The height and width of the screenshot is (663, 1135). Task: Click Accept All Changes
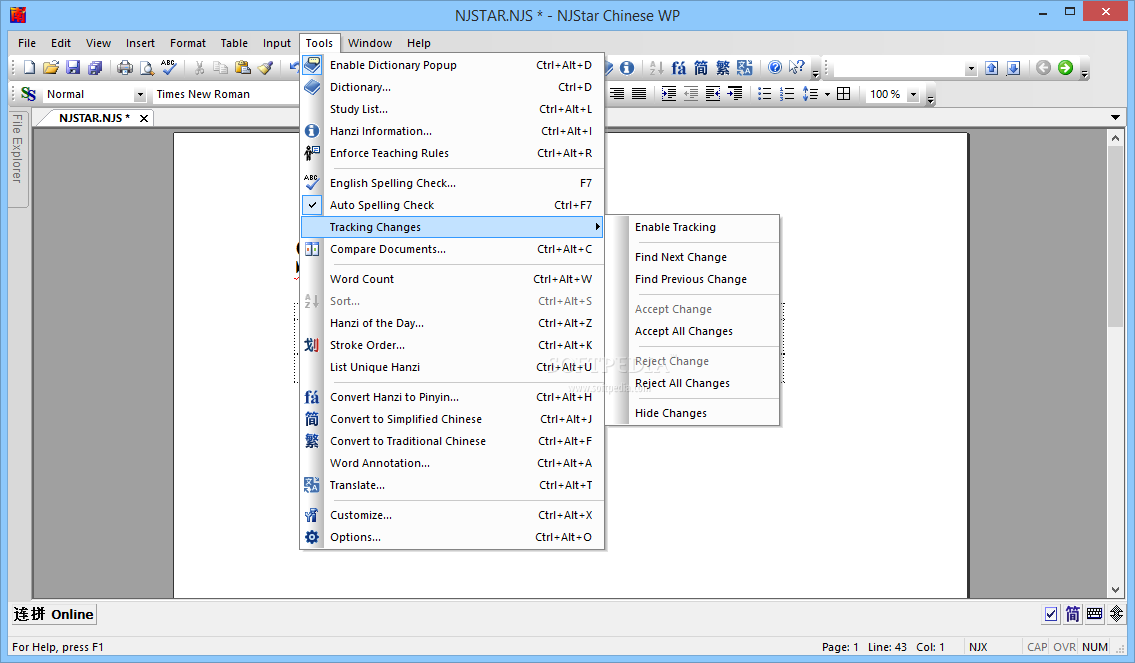[693, 332]
